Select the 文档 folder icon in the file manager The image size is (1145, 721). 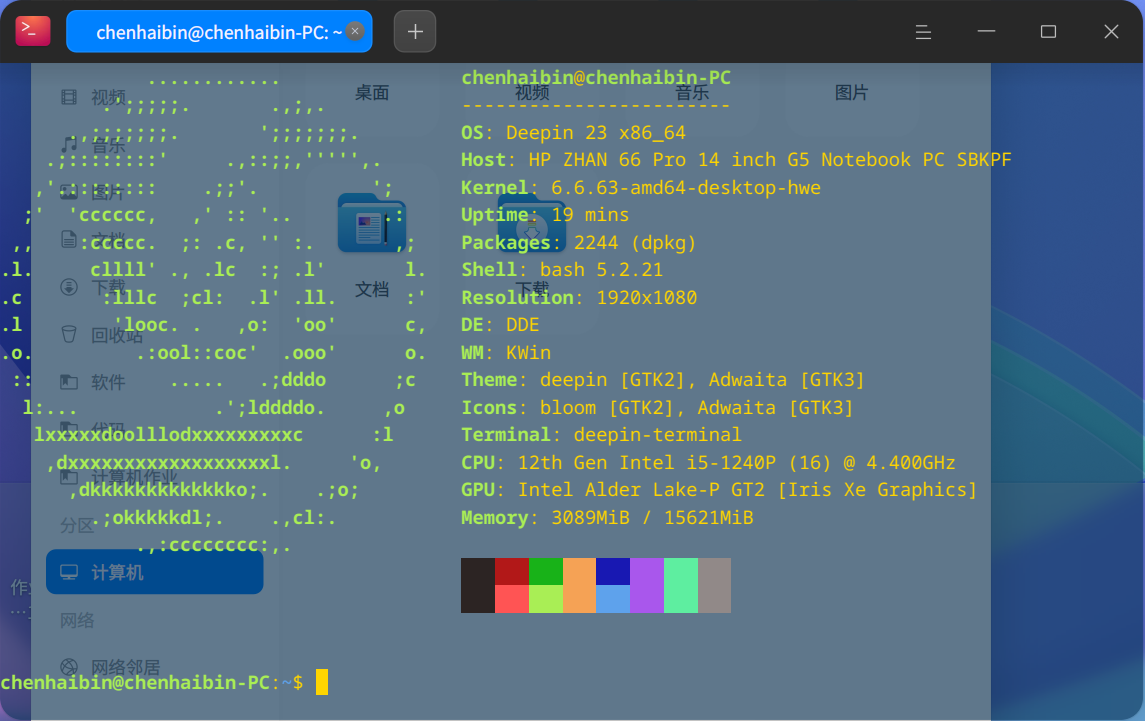(x=372, y=223)
